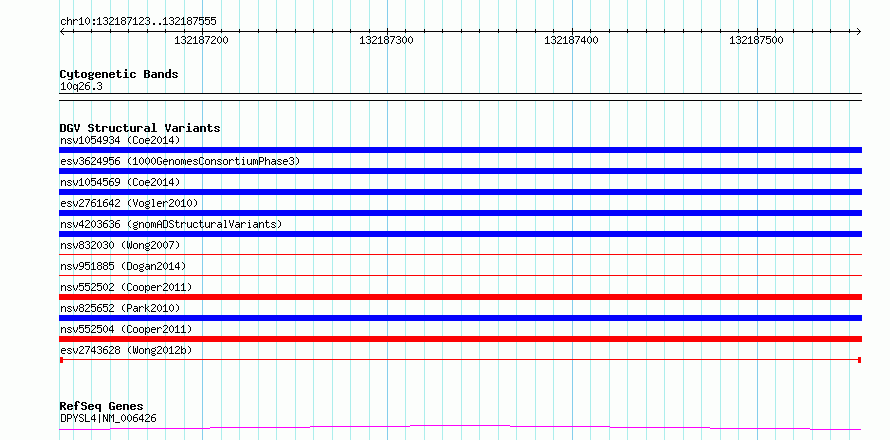890x440 pixels.
Task: Click the label nsv951885 (Dogan2014)
Action: coord(123,266)
